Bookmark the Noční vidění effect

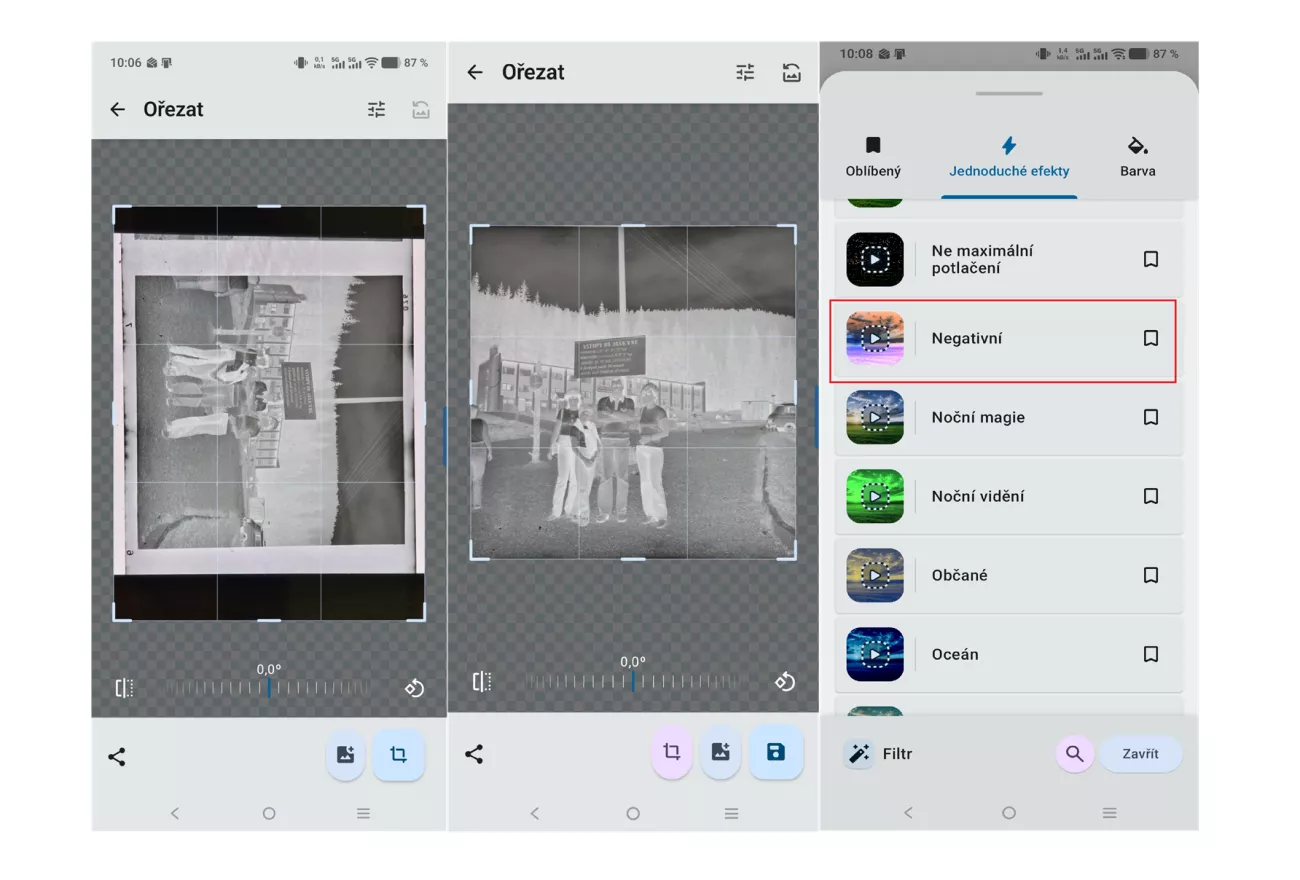(x=1151, y=496)
